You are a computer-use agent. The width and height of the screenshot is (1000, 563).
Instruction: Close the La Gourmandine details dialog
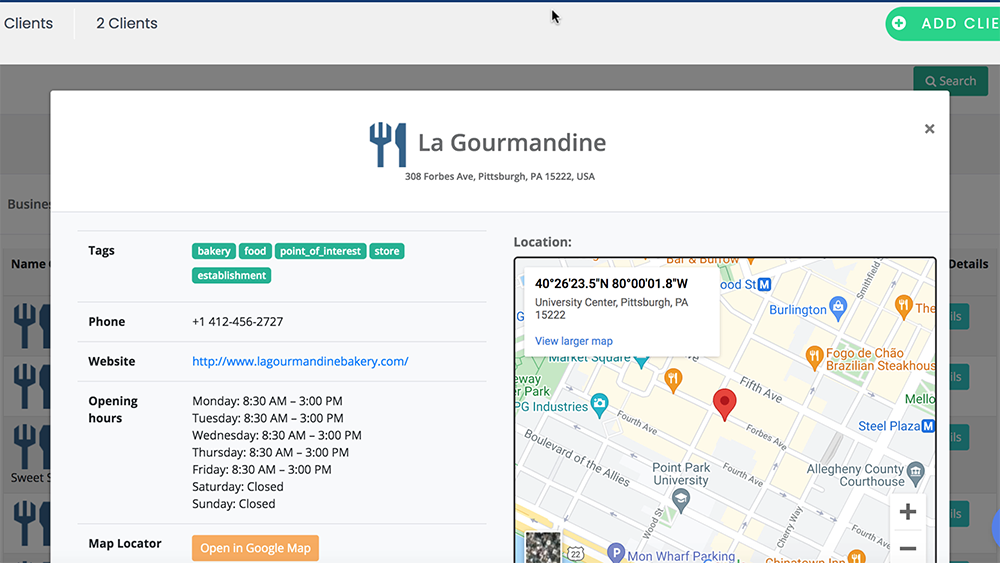coord(929,129)
